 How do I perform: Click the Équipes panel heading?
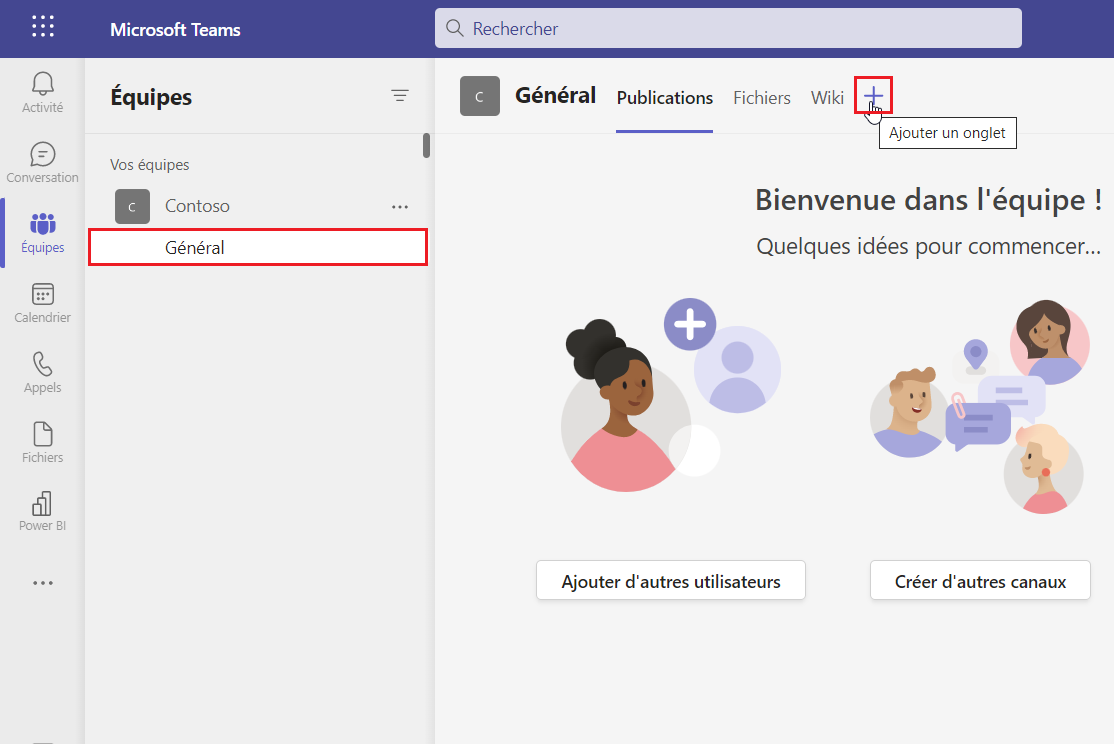[x=151, y=97]
